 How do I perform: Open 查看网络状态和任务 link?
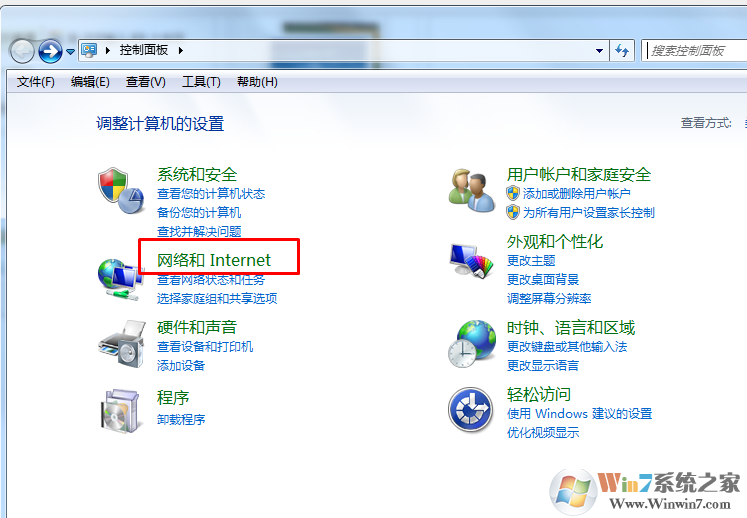click(x=211, y=280)
